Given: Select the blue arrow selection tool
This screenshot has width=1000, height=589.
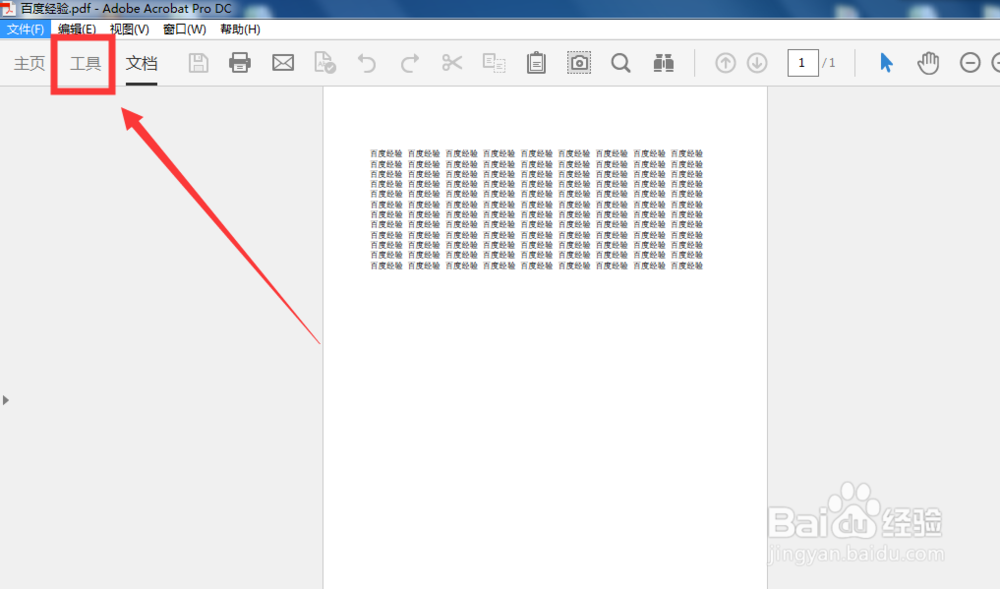Looking at the screenshot, I should tap(886, 62).
